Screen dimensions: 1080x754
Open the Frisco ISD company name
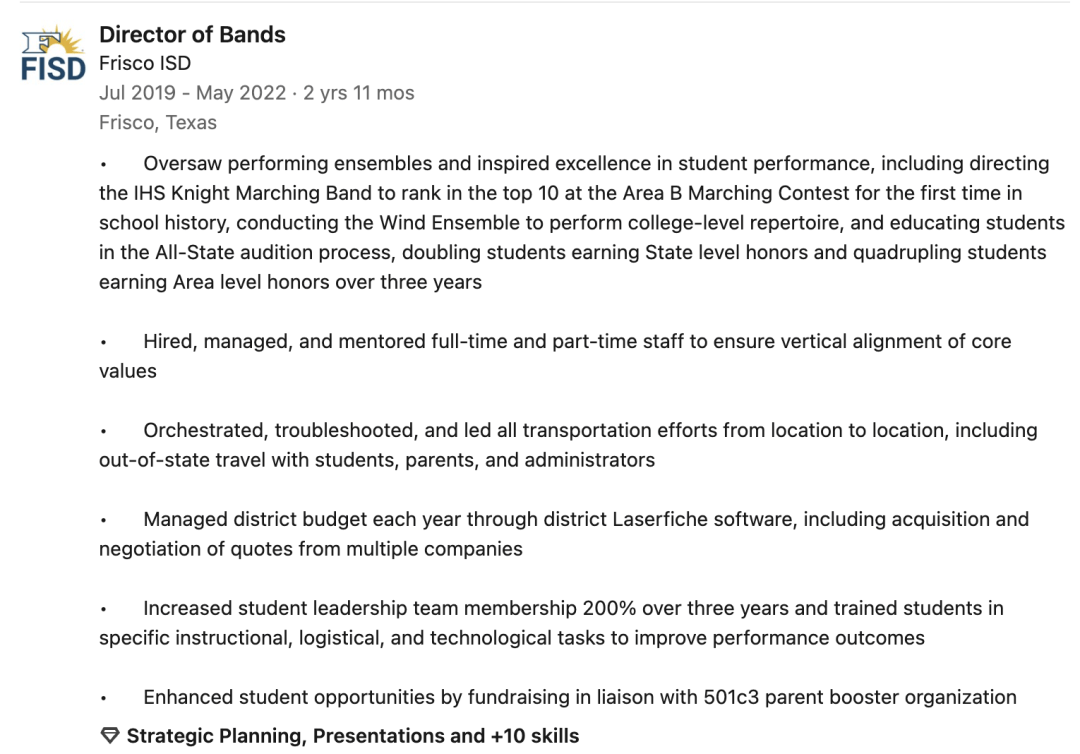pyautogui.click(x=145, y=63)
